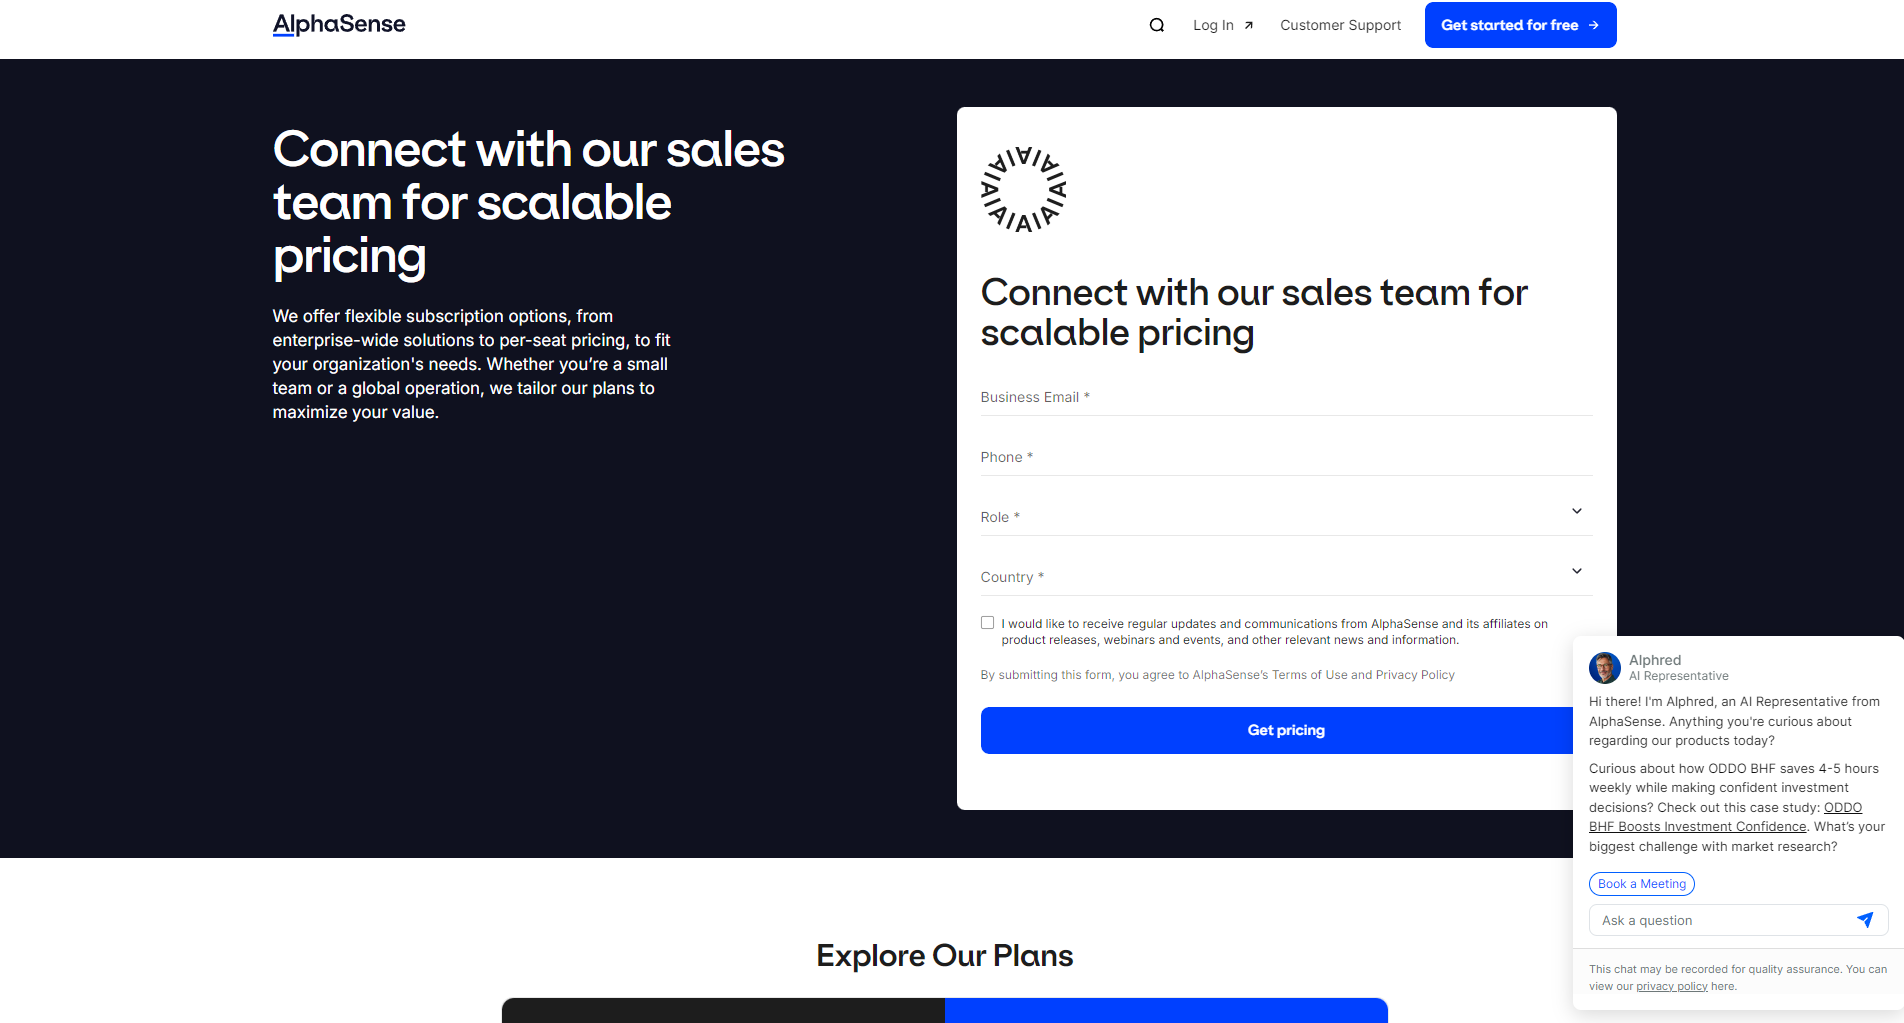Focus the Business Email field
Image resolution: width=1904 pixels, height=1023 pixels.
[x=1286, y=397]
